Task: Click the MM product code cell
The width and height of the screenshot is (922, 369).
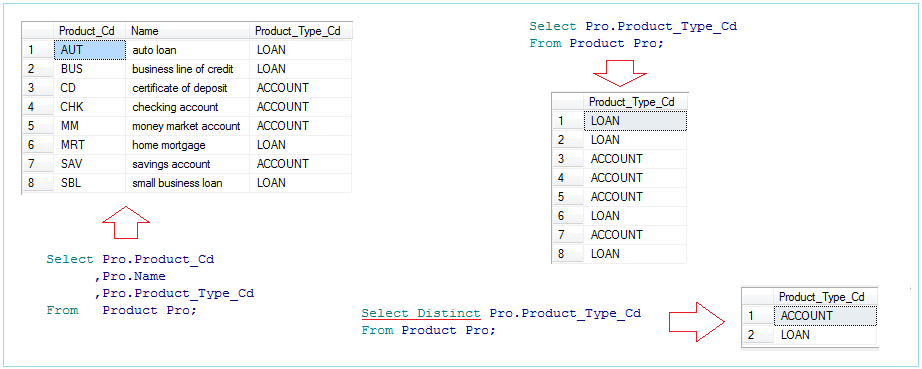Action: [x=90, y=126]
